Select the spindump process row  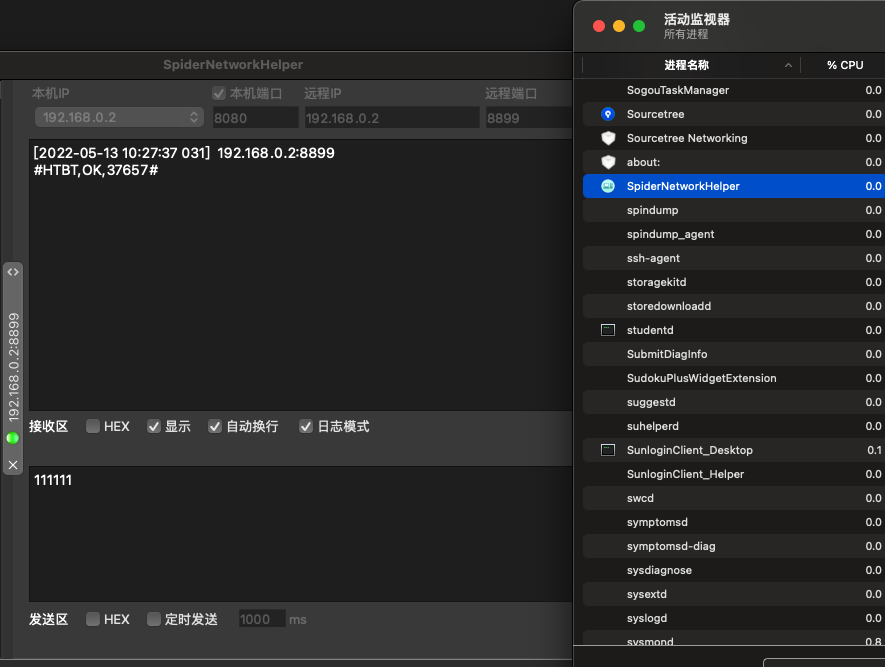[x=734, y=210]
